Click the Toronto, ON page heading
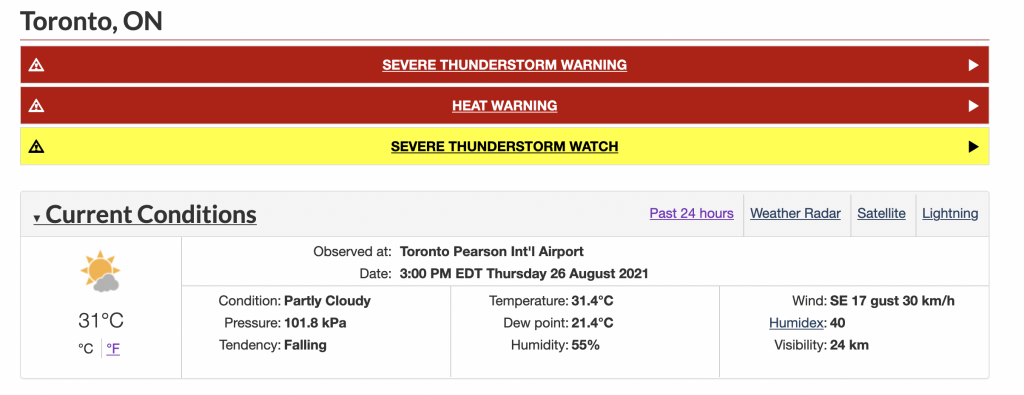This screenshot has height=395, width=1024. point(91,22)
